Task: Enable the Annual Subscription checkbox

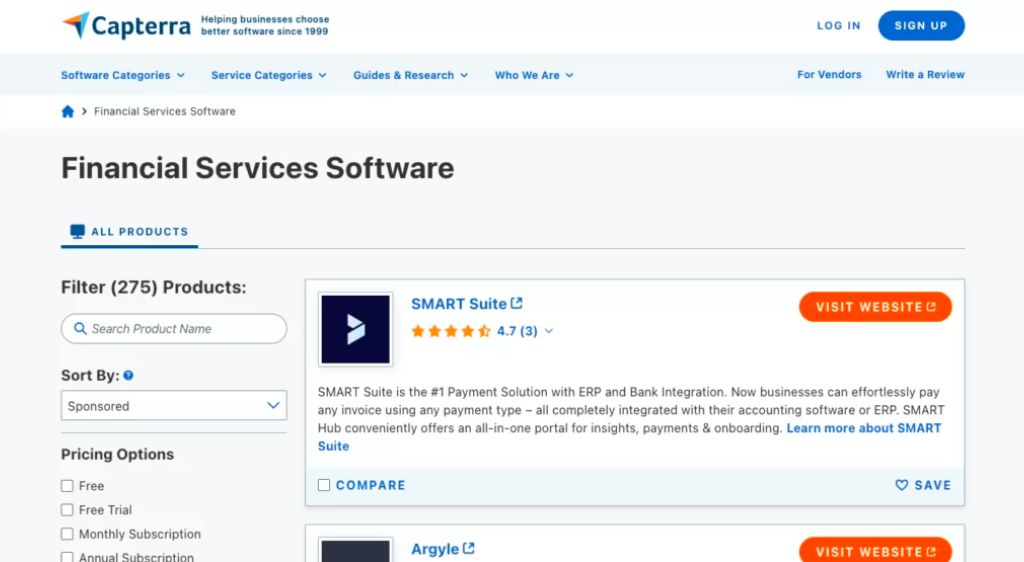Action: coord(67,557)
